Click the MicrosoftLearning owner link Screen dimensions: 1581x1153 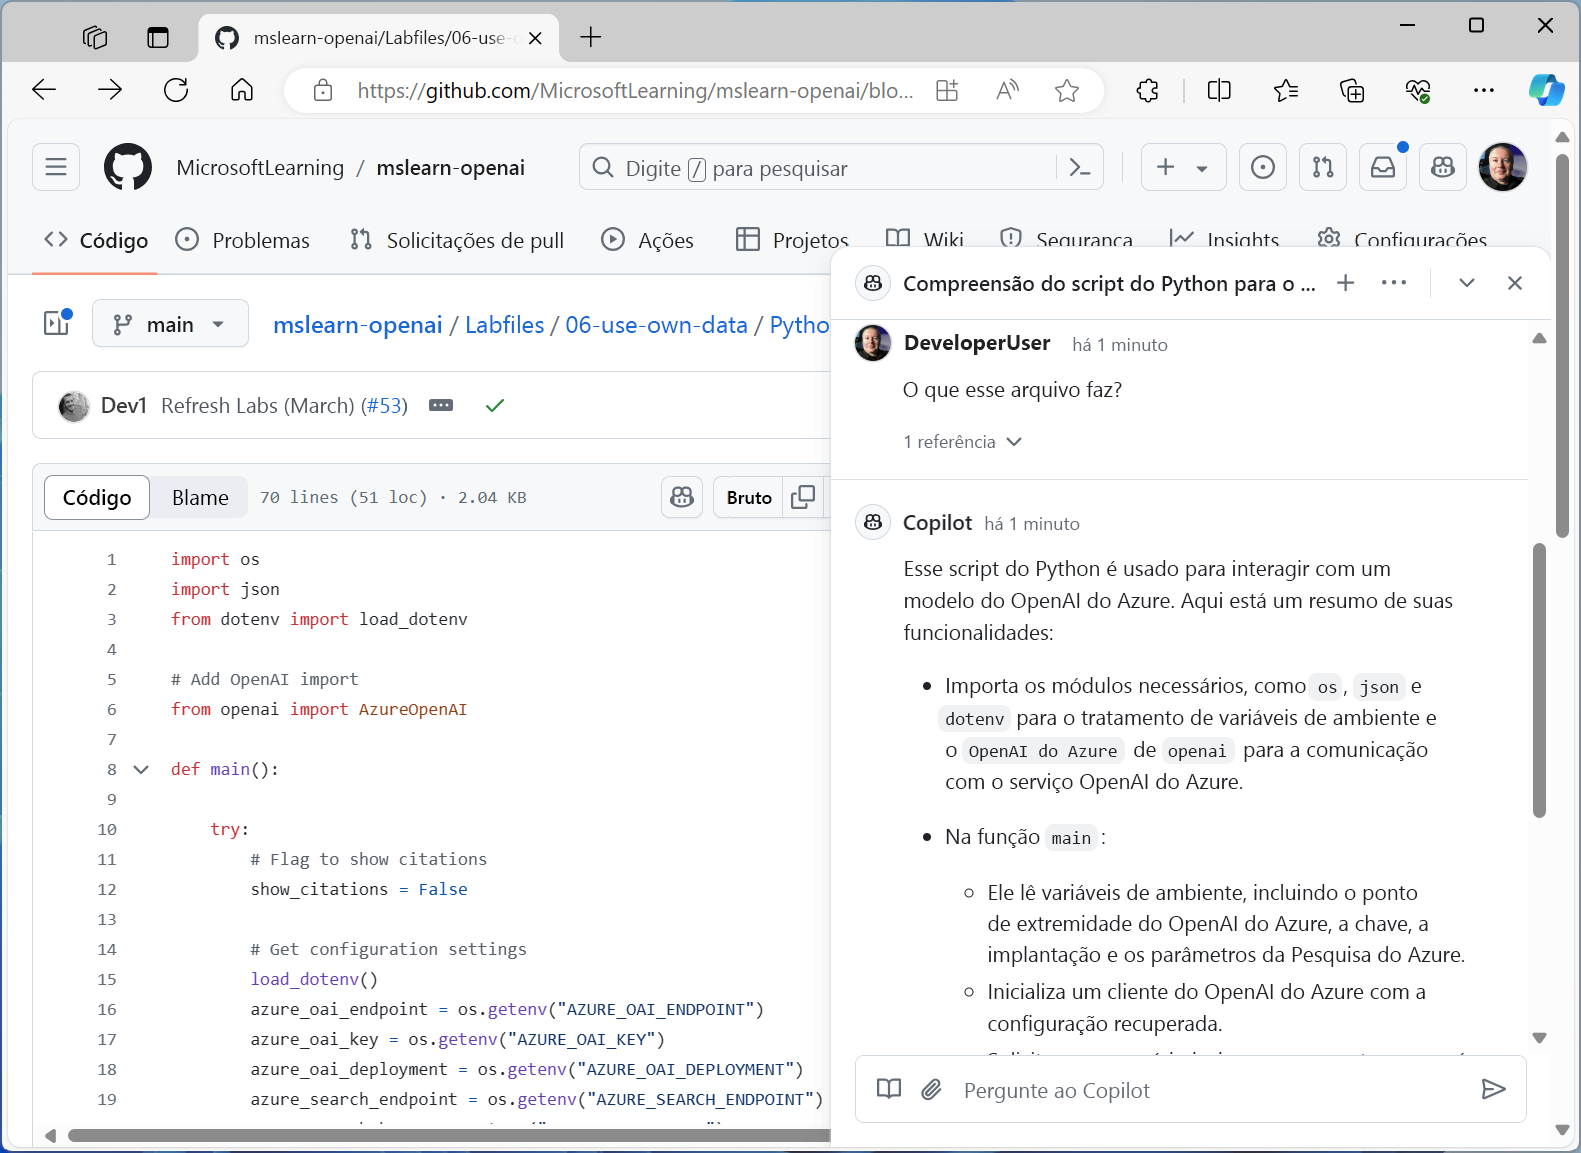[260, 168]
